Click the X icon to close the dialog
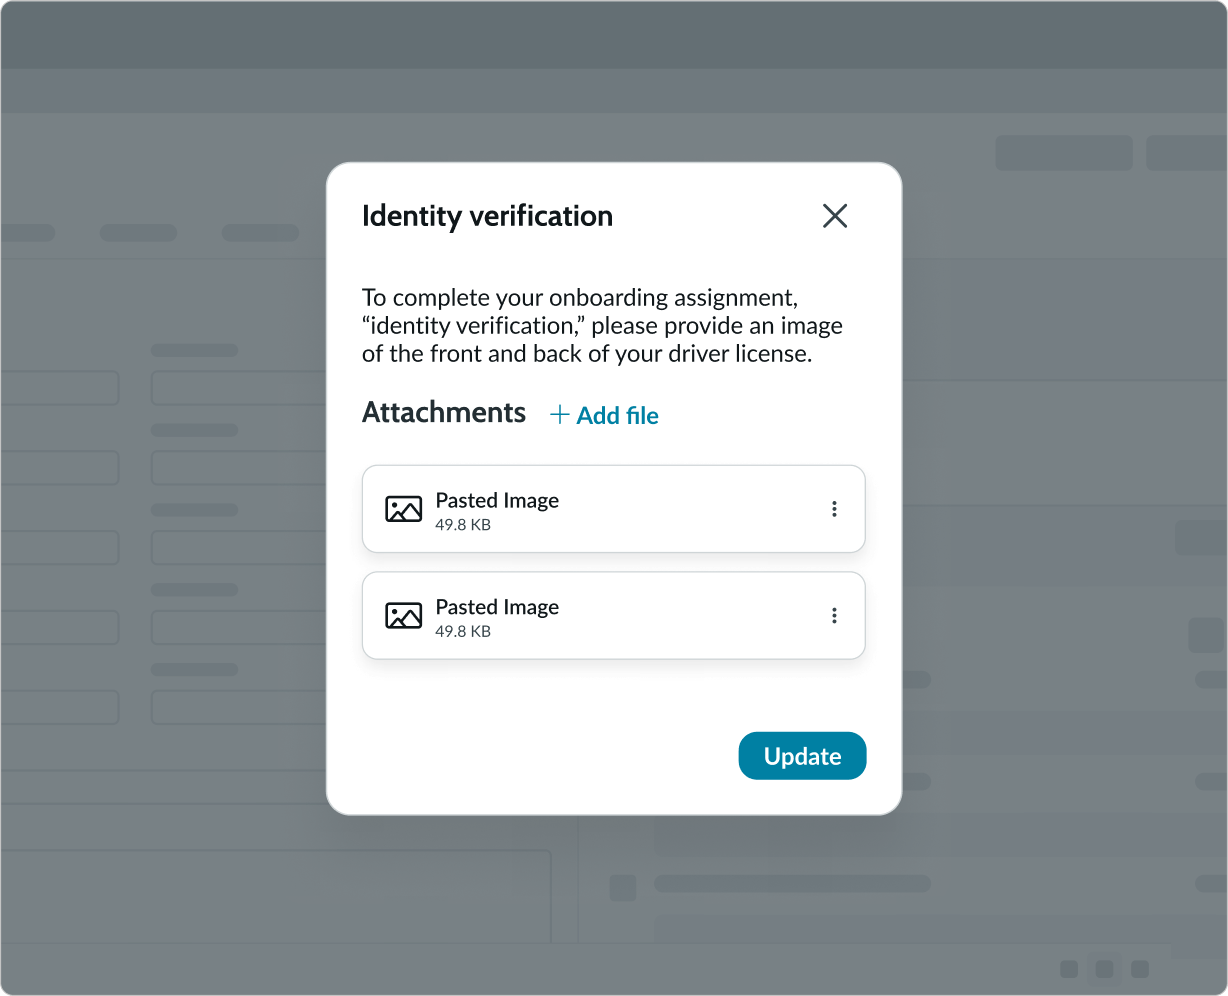Image resolution: width=1228 pixels, height=996 pixels. coord(835,216)
